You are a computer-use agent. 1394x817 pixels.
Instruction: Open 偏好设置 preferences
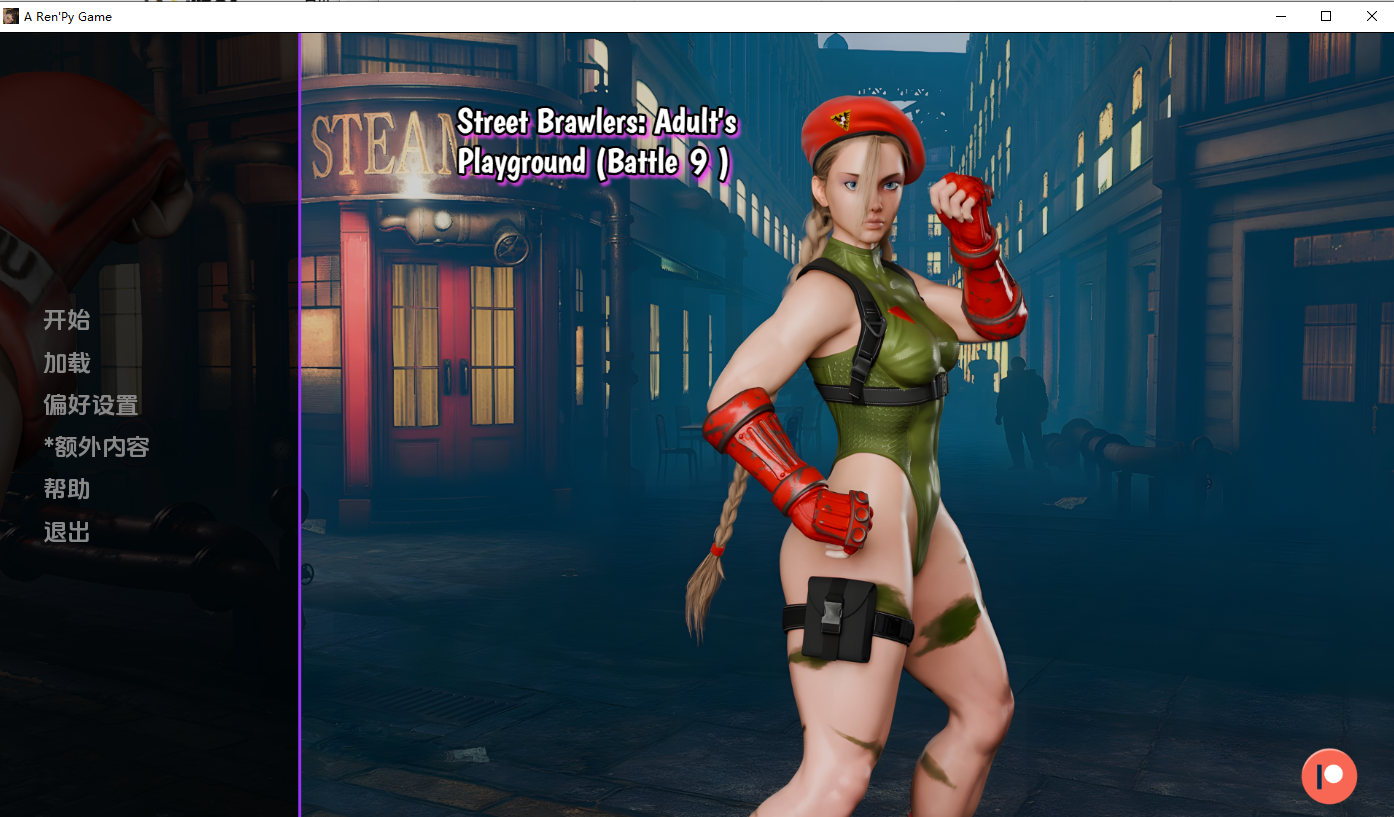[90, 405]
